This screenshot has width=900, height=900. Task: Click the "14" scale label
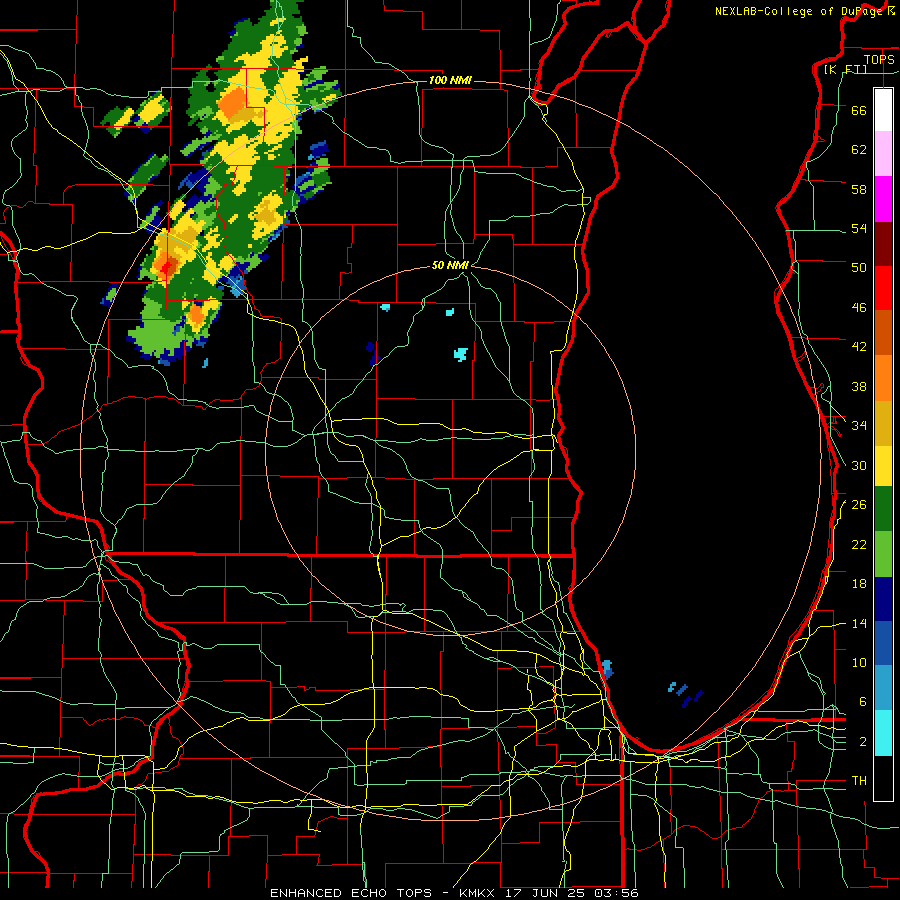click(x=859, y=623)
